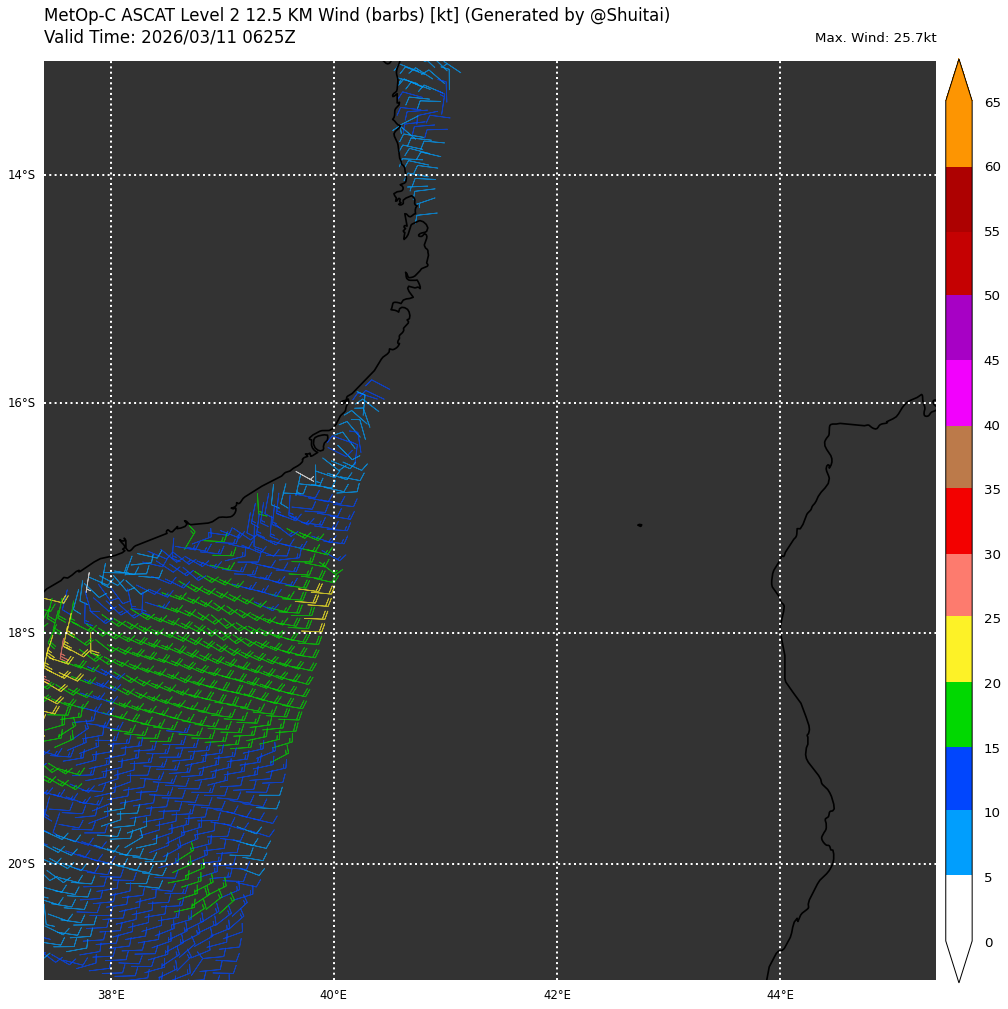Click the orange 60-65 kt colorbar segment
This screenshot has width=1008, height=1009.
coord(958,134)
